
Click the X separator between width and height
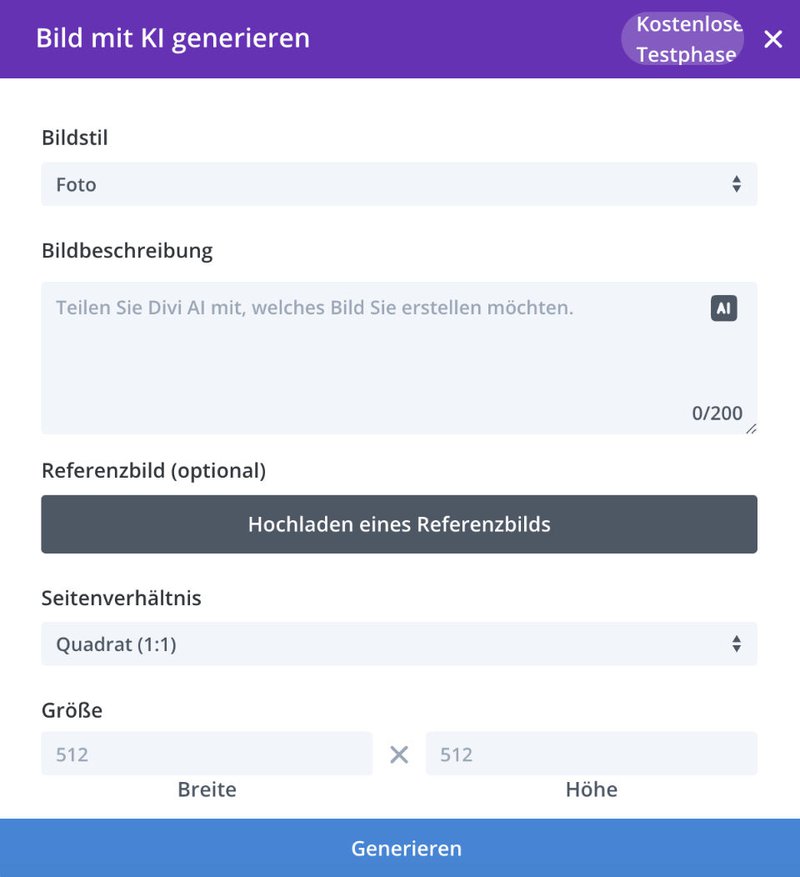[x=399, y=753]
